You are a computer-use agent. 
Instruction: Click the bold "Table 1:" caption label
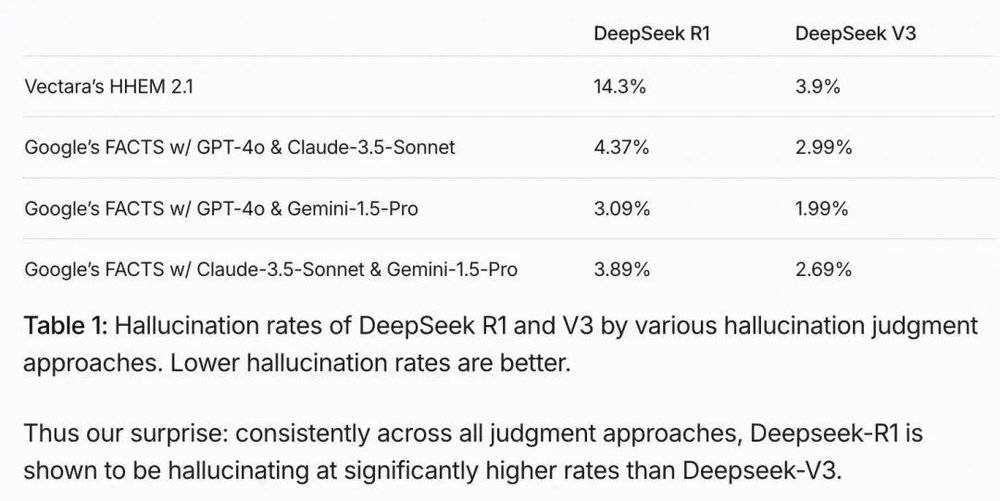click(x=63, y=325)
